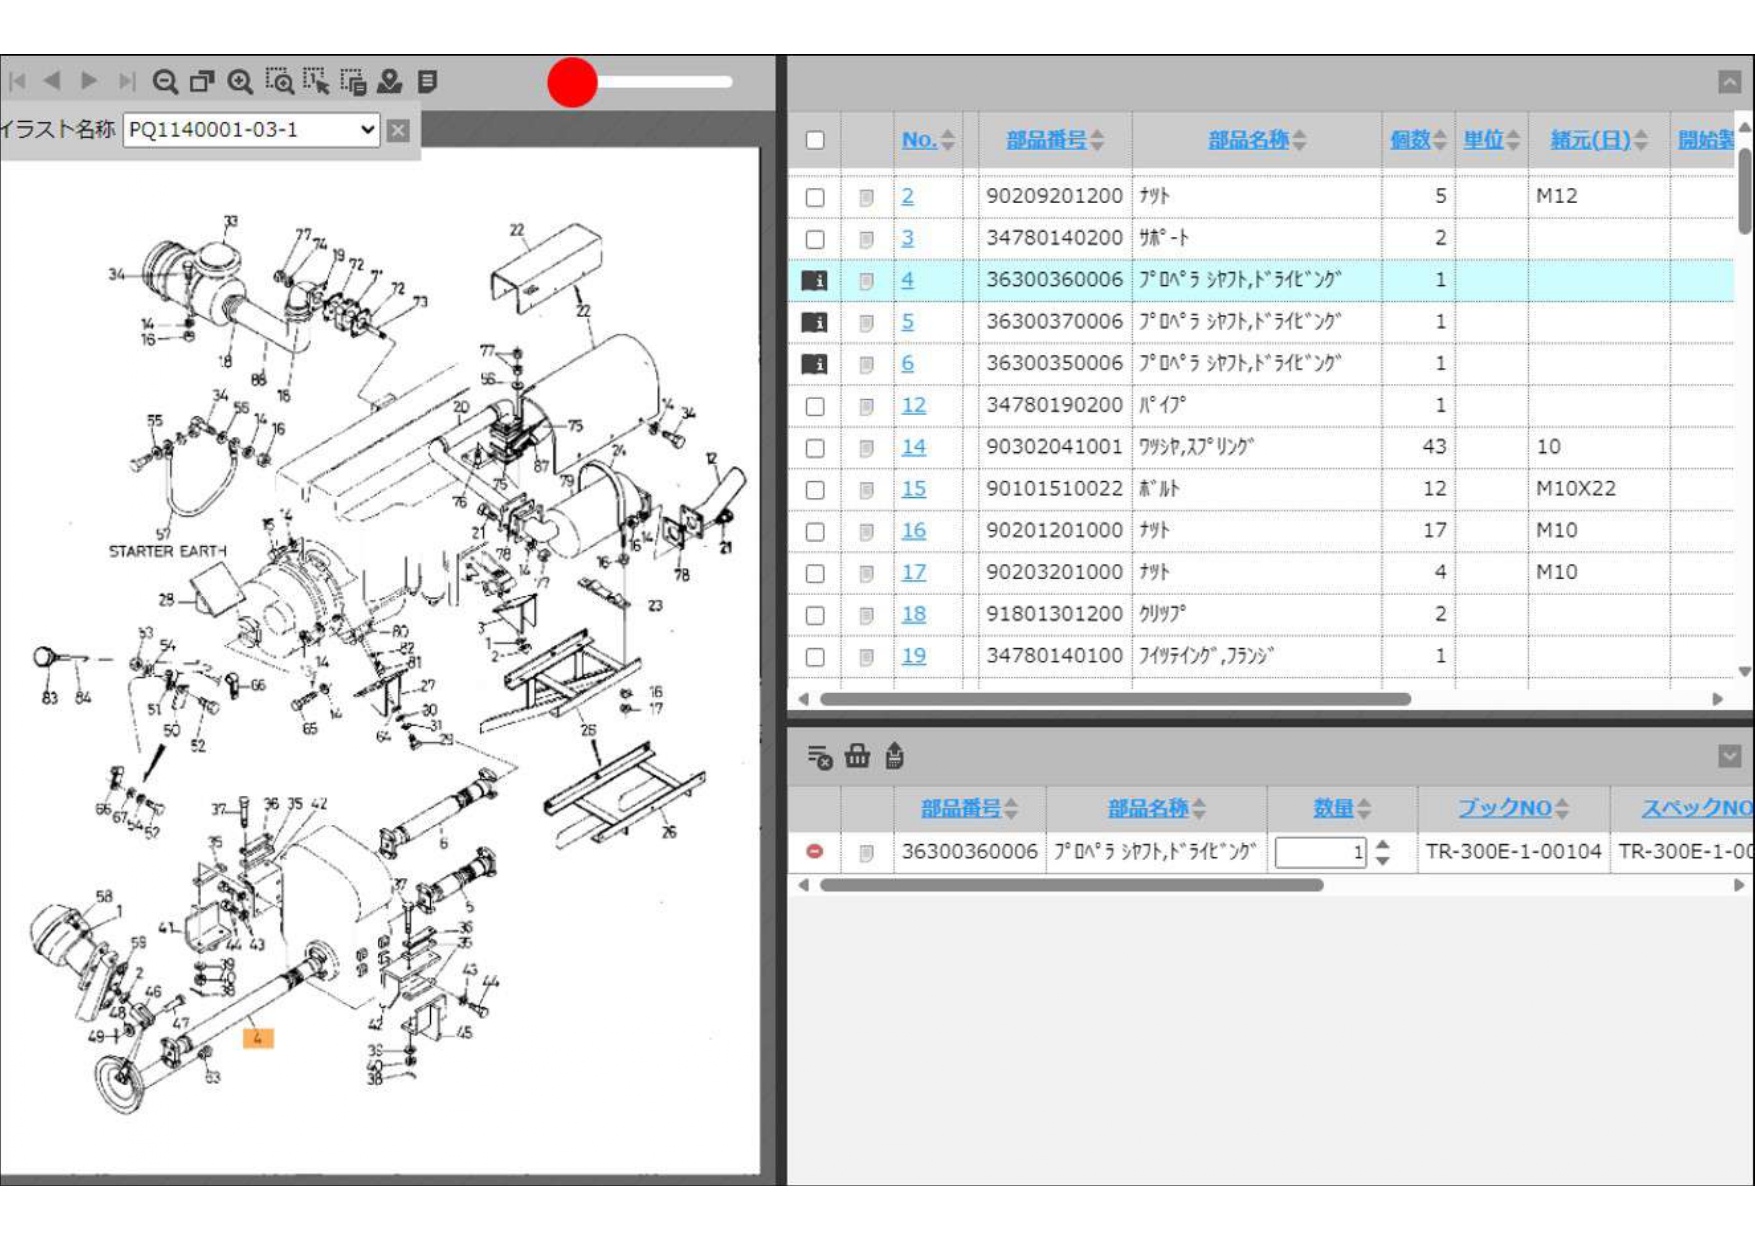Select the area zoom tool icon
Viewport: 1755px width, 1240px height.
(279, 82)
